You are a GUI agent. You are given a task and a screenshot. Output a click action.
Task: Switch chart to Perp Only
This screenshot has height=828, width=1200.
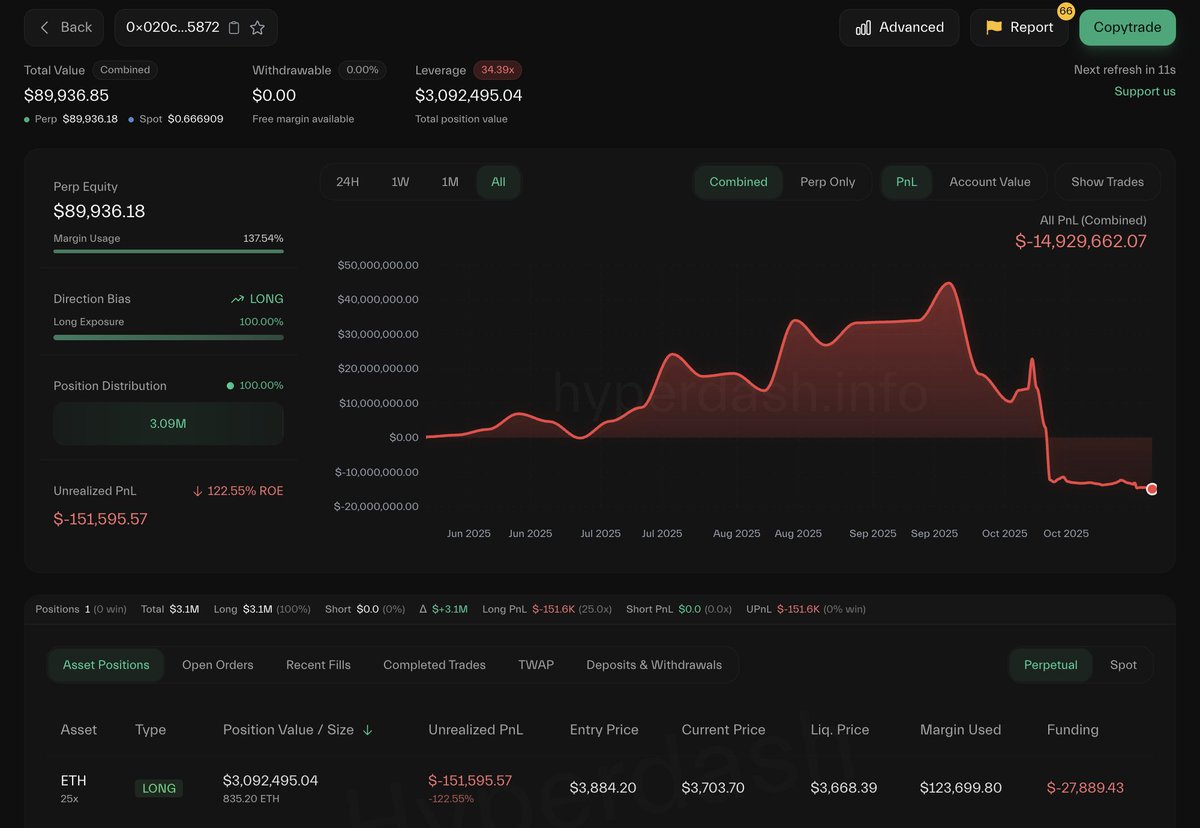click(x=827, y=182)
